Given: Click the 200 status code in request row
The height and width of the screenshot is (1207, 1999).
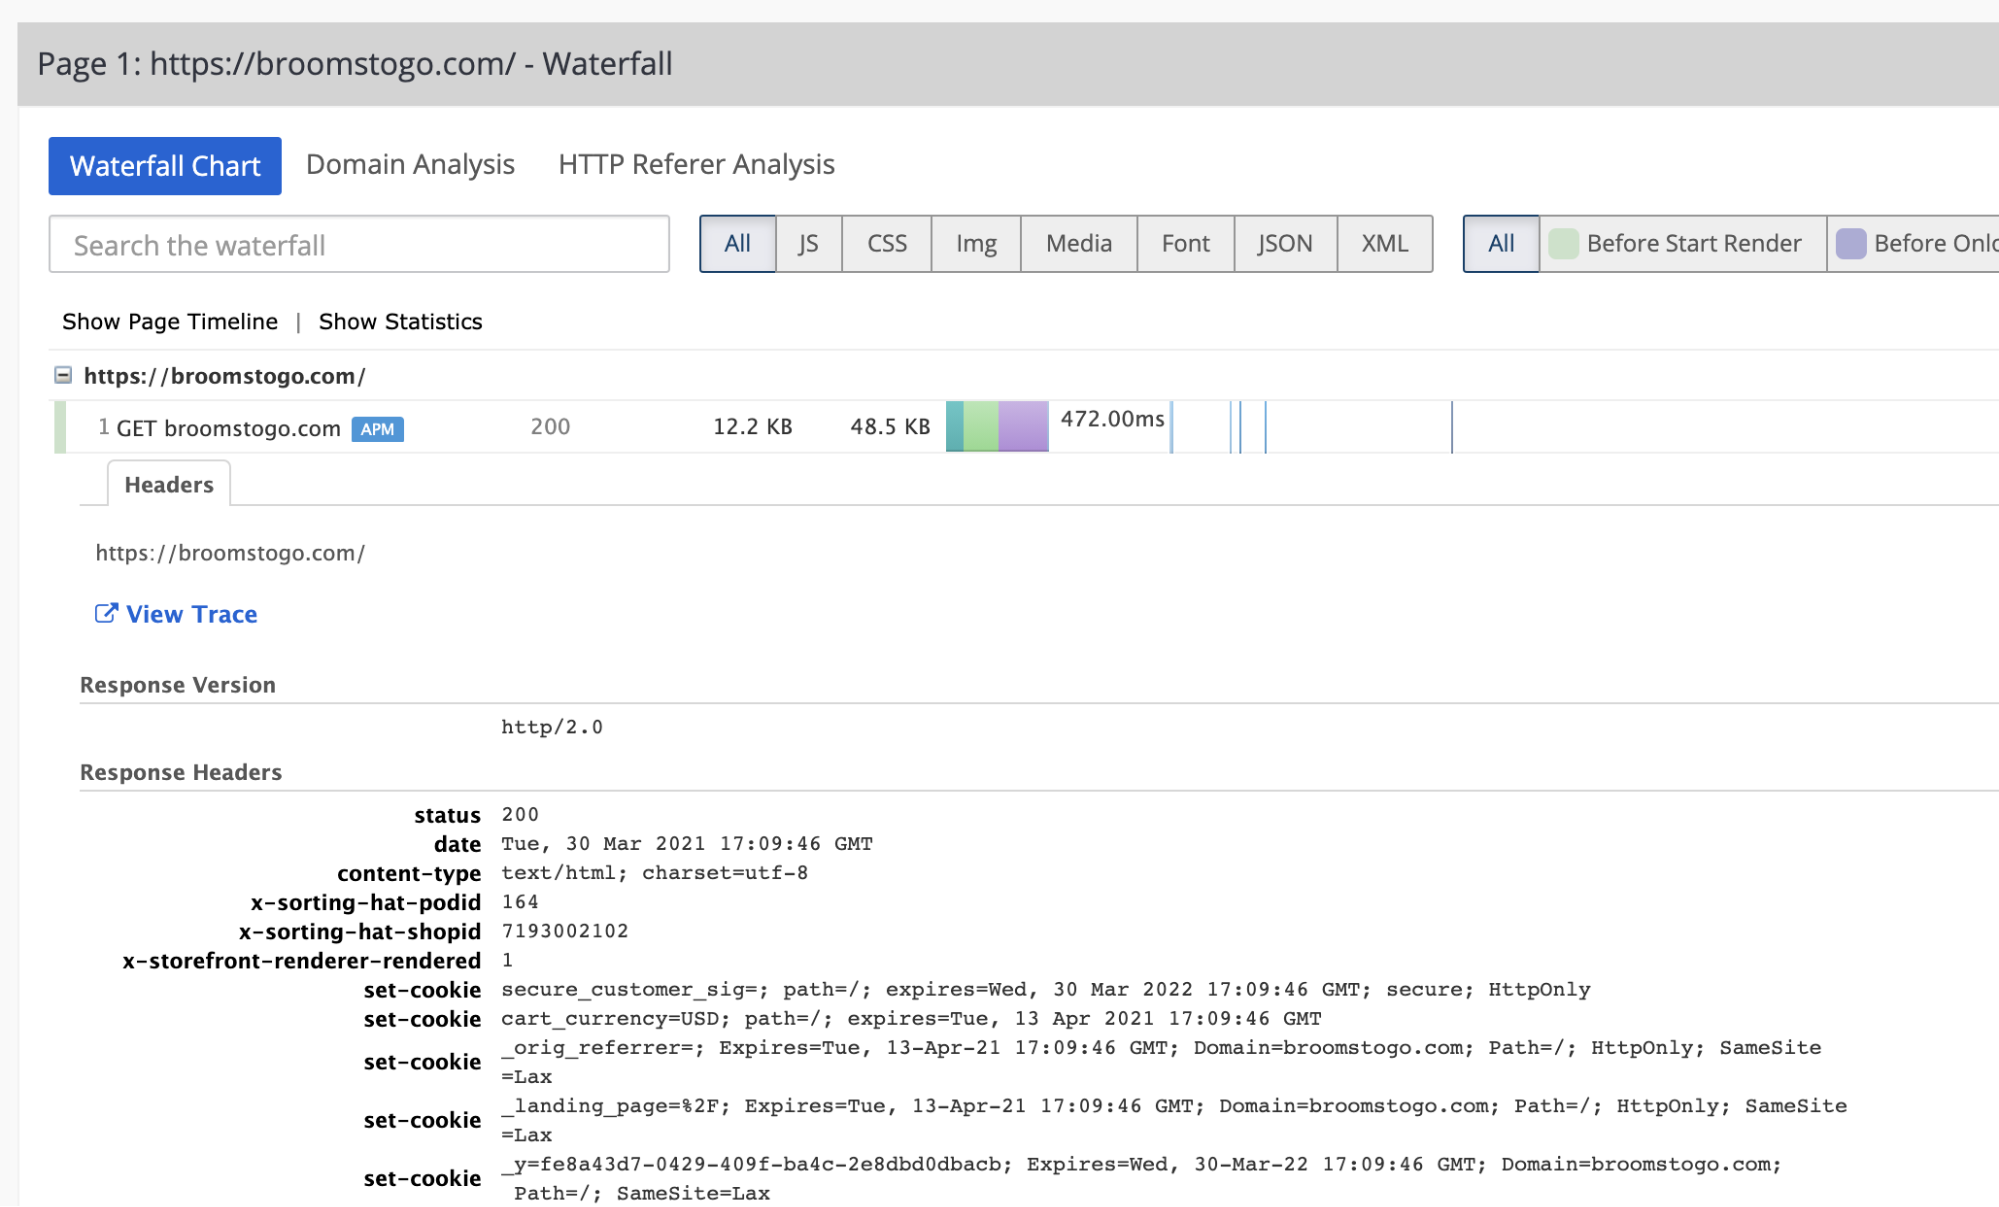Looking at the screenshot, I should [x=550, y=427].
